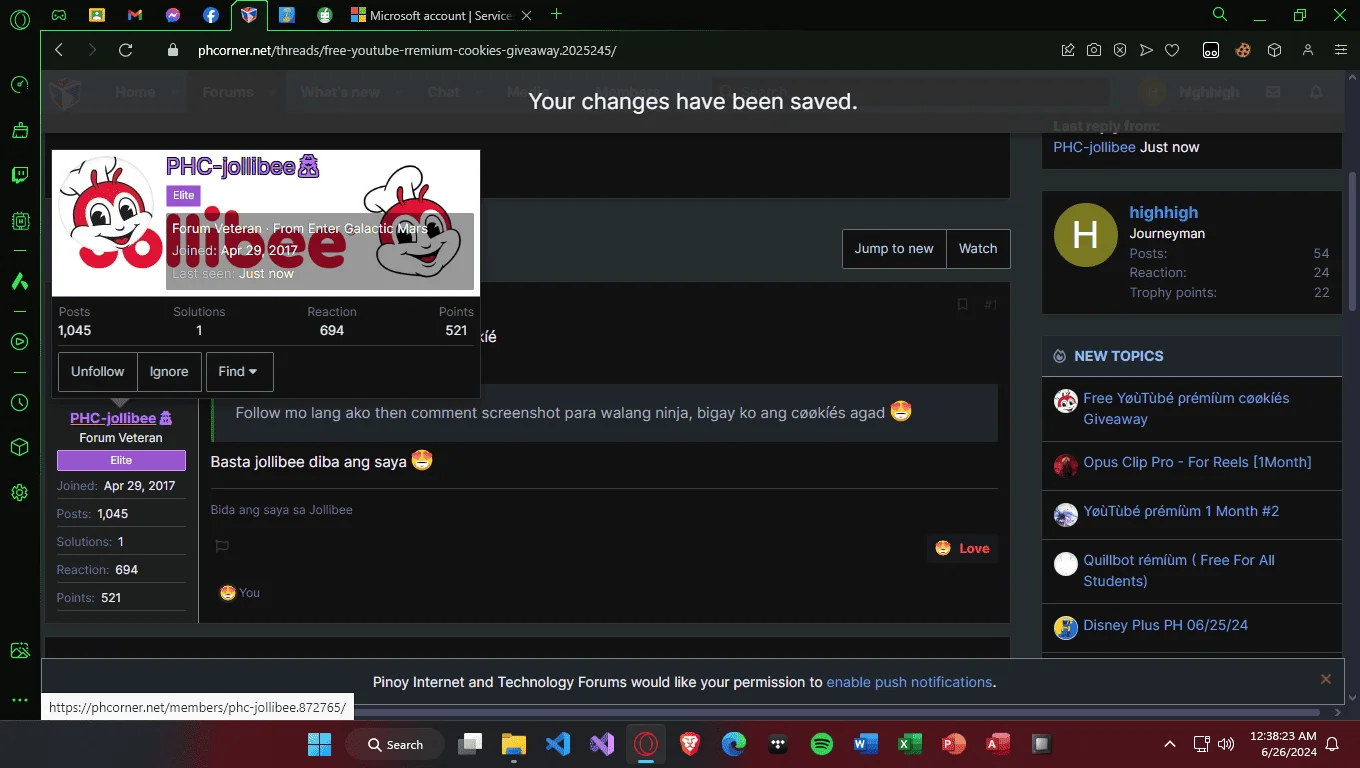Open Free YouTube premium cookies Giveaway topic
Image resolution: width=1360 pixels, height=768 pixels.
[x=1186, y=408]
